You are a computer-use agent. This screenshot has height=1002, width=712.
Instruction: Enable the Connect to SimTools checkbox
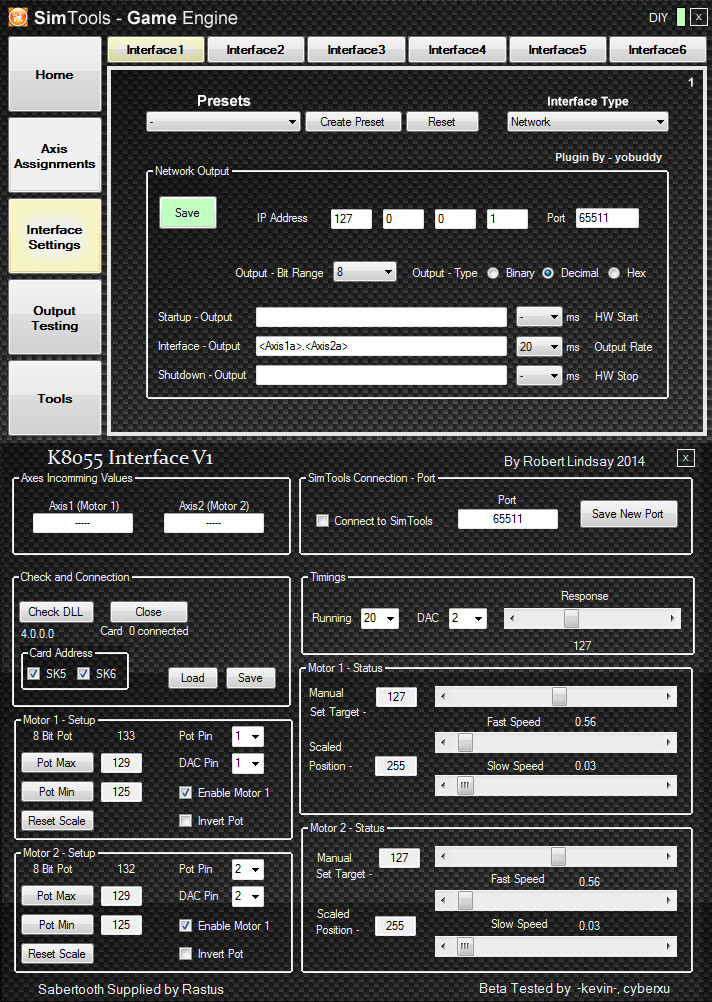(322, 521)
